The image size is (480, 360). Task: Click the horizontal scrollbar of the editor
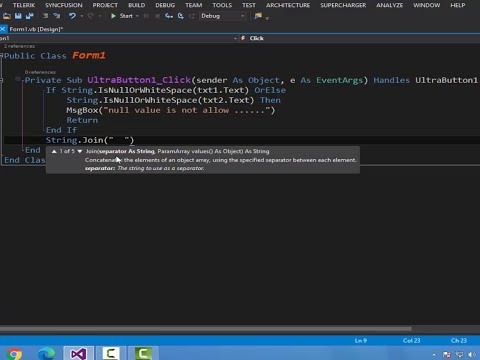pos(206,329)
